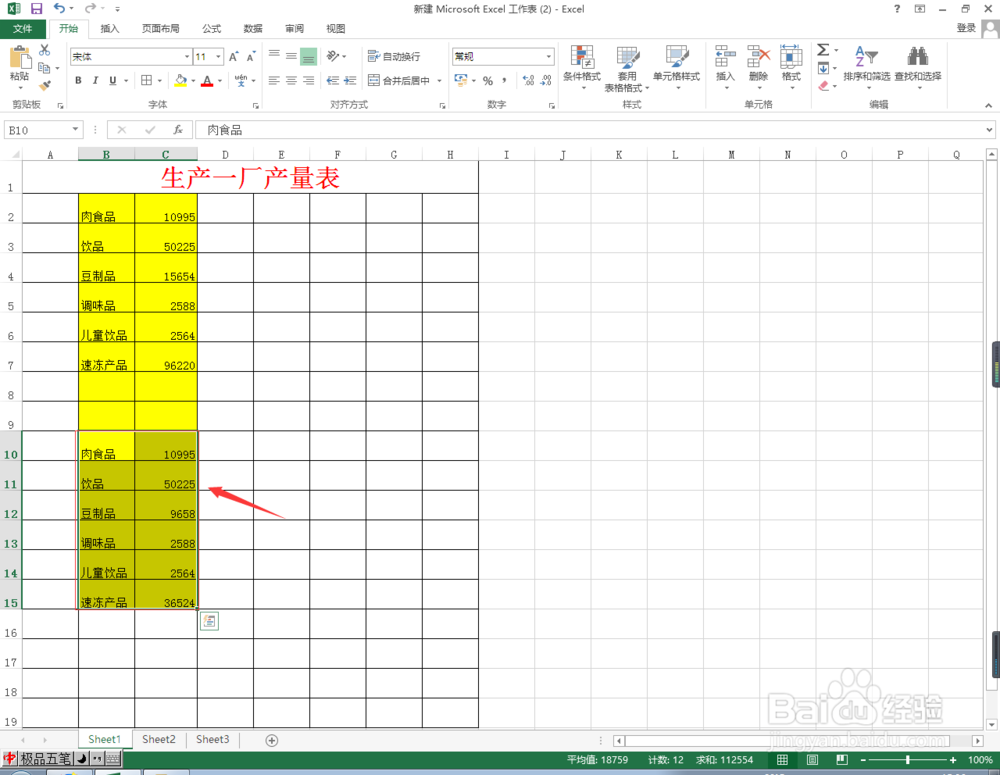Click the Paste clipboard icon
The height and width of the screenshot is (775, 1000).
[x=20, y=57]
